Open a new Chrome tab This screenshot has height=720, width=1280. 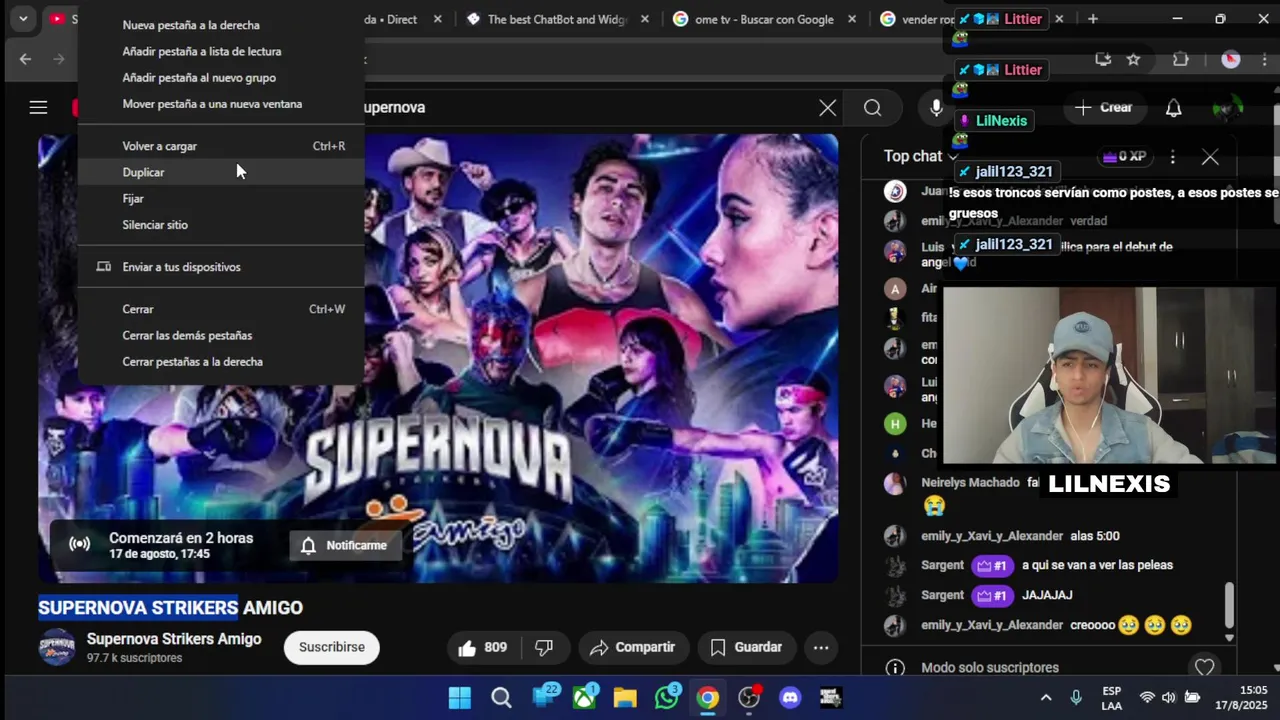coord(1093,19)
